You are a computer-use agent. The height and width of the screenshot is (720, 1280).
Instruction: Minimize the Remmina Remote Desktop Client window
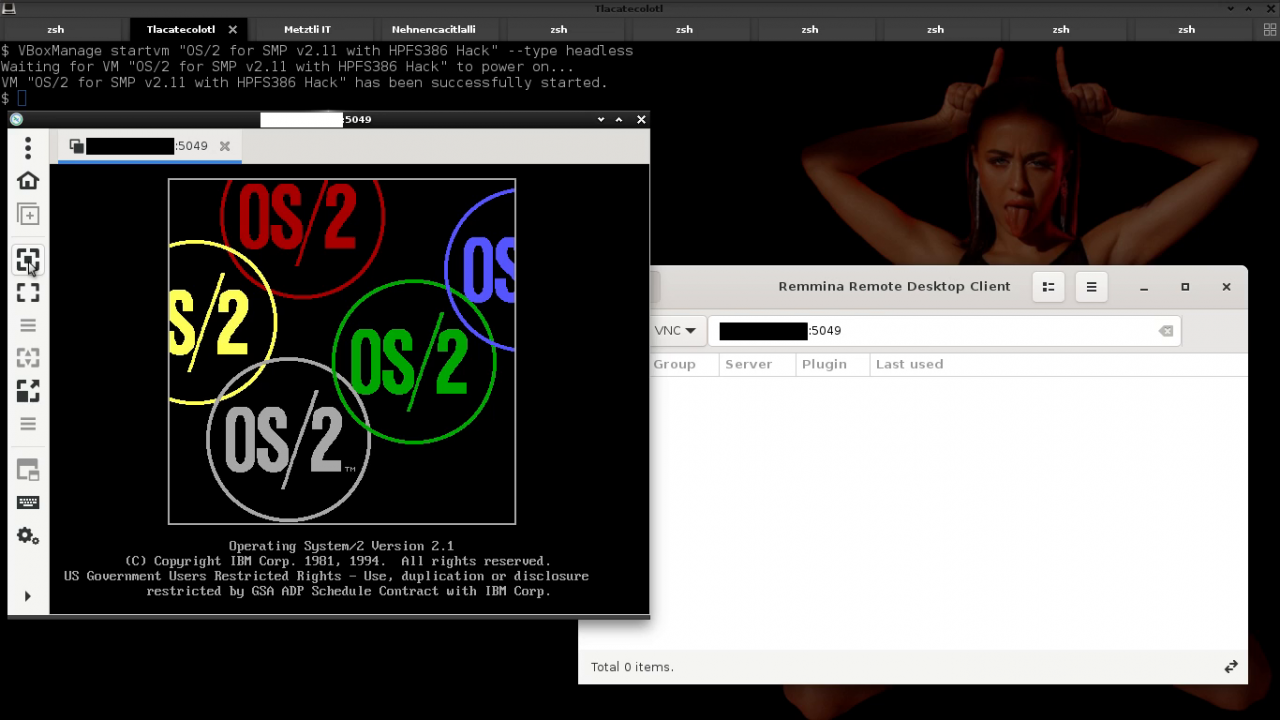1144,287
